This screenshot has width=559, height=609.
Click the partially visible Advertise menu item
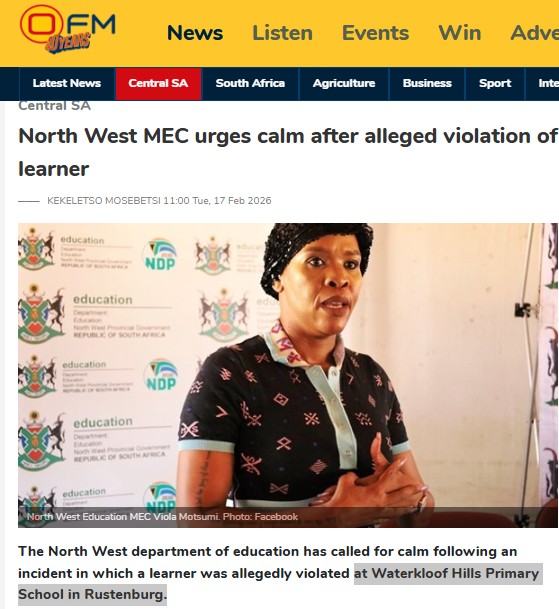coord(535,33)
